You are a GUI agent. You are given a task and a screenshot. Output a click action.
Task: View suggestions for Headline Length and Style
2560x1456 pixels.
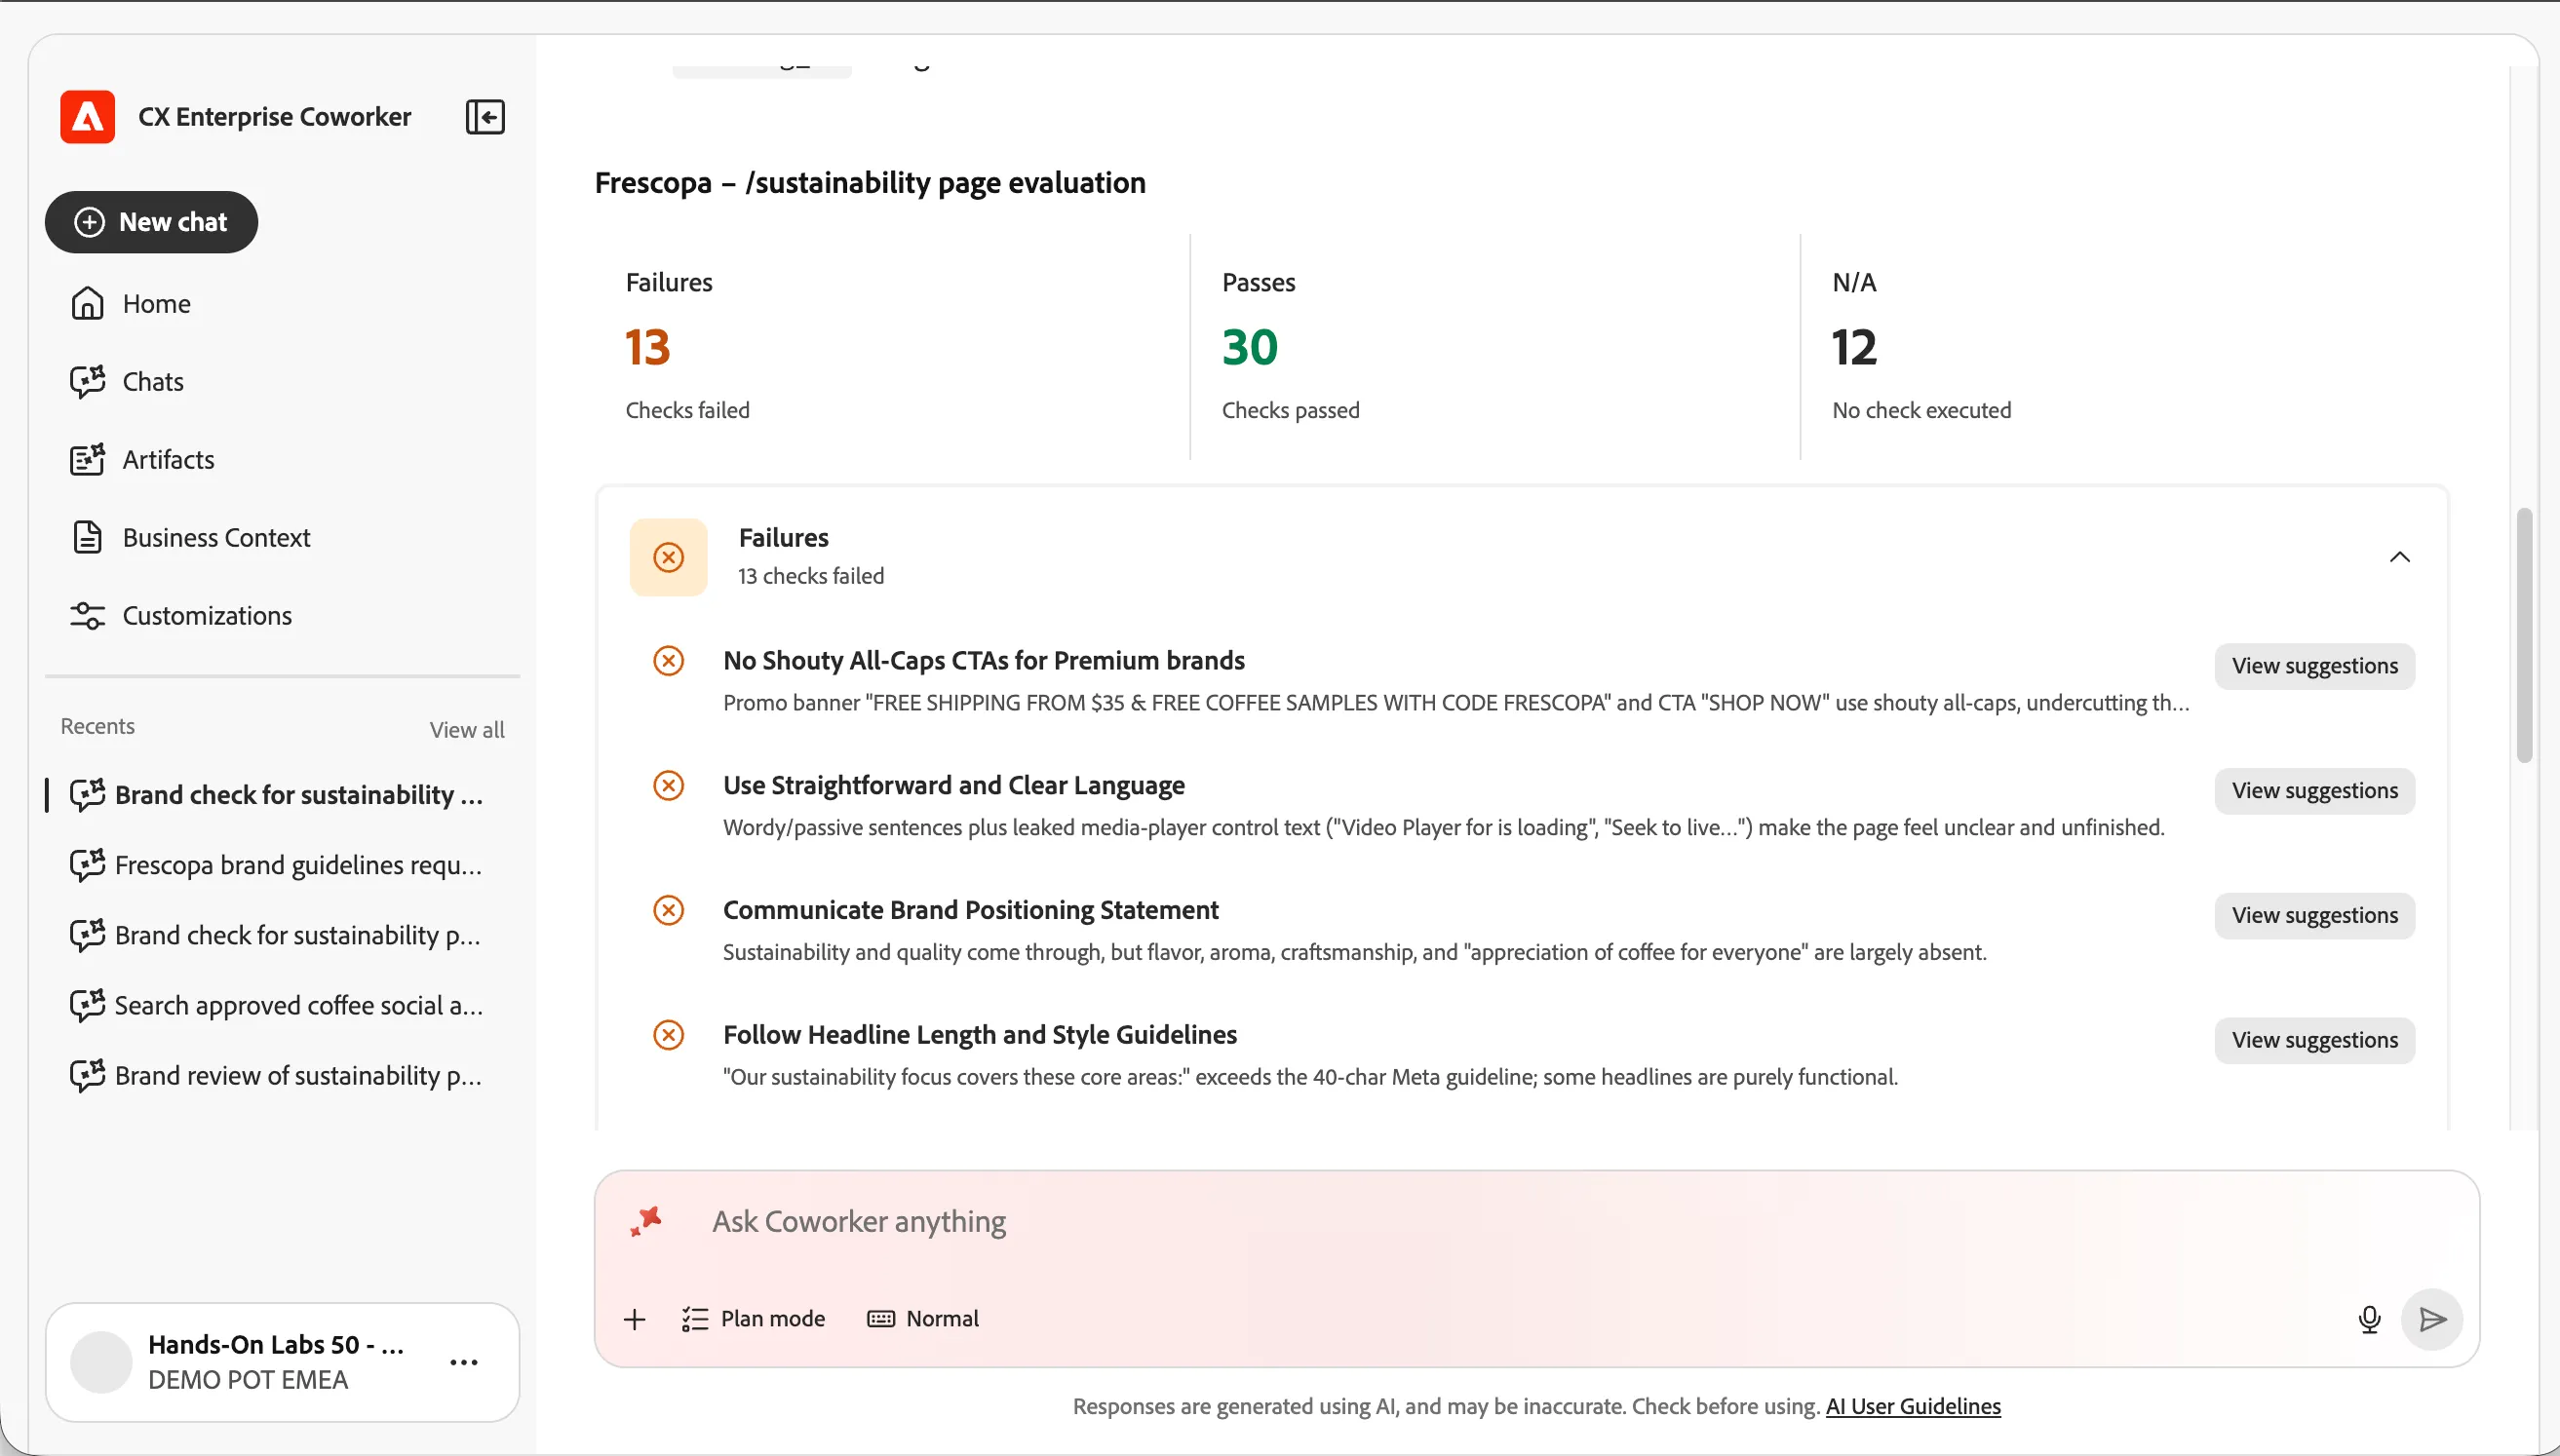[x=2314, y=1041]
